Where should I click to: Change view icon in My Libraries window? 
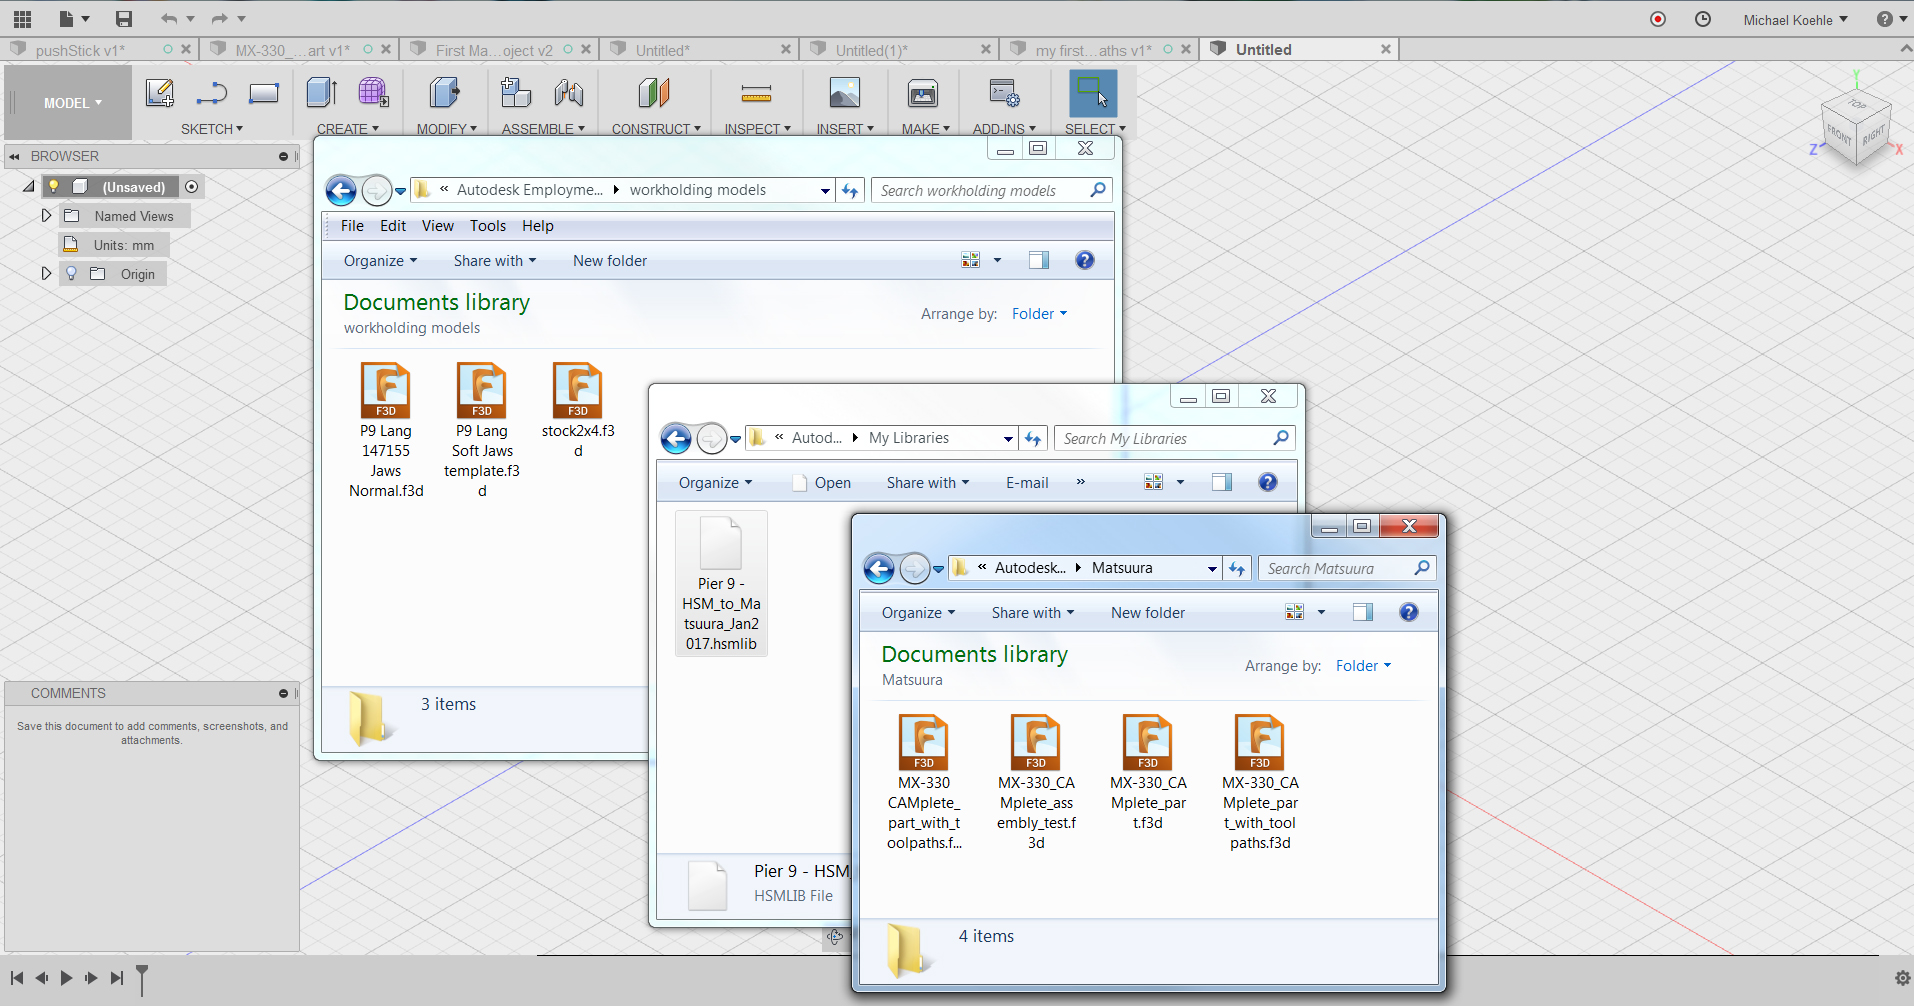coord(1153,482)
